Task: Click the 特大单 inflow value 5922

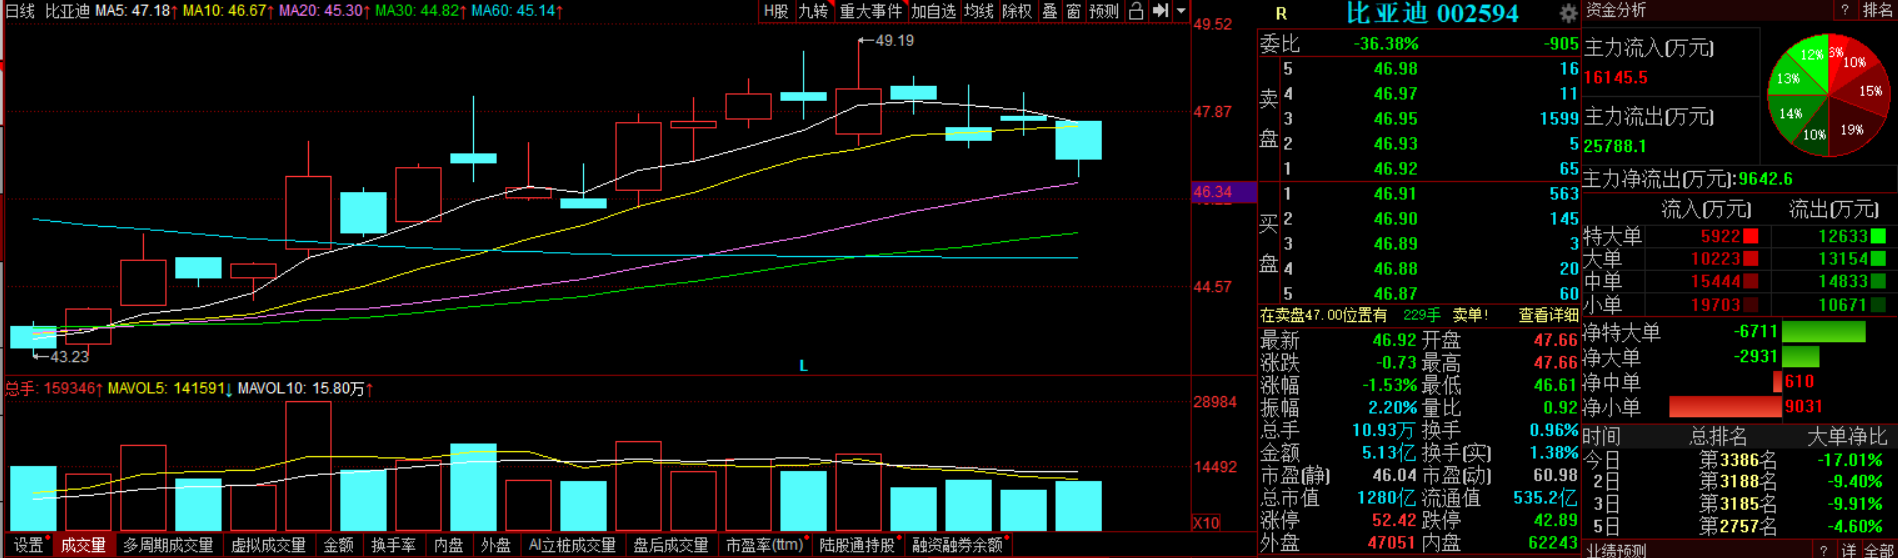Action: click(x=1721, y=236)
